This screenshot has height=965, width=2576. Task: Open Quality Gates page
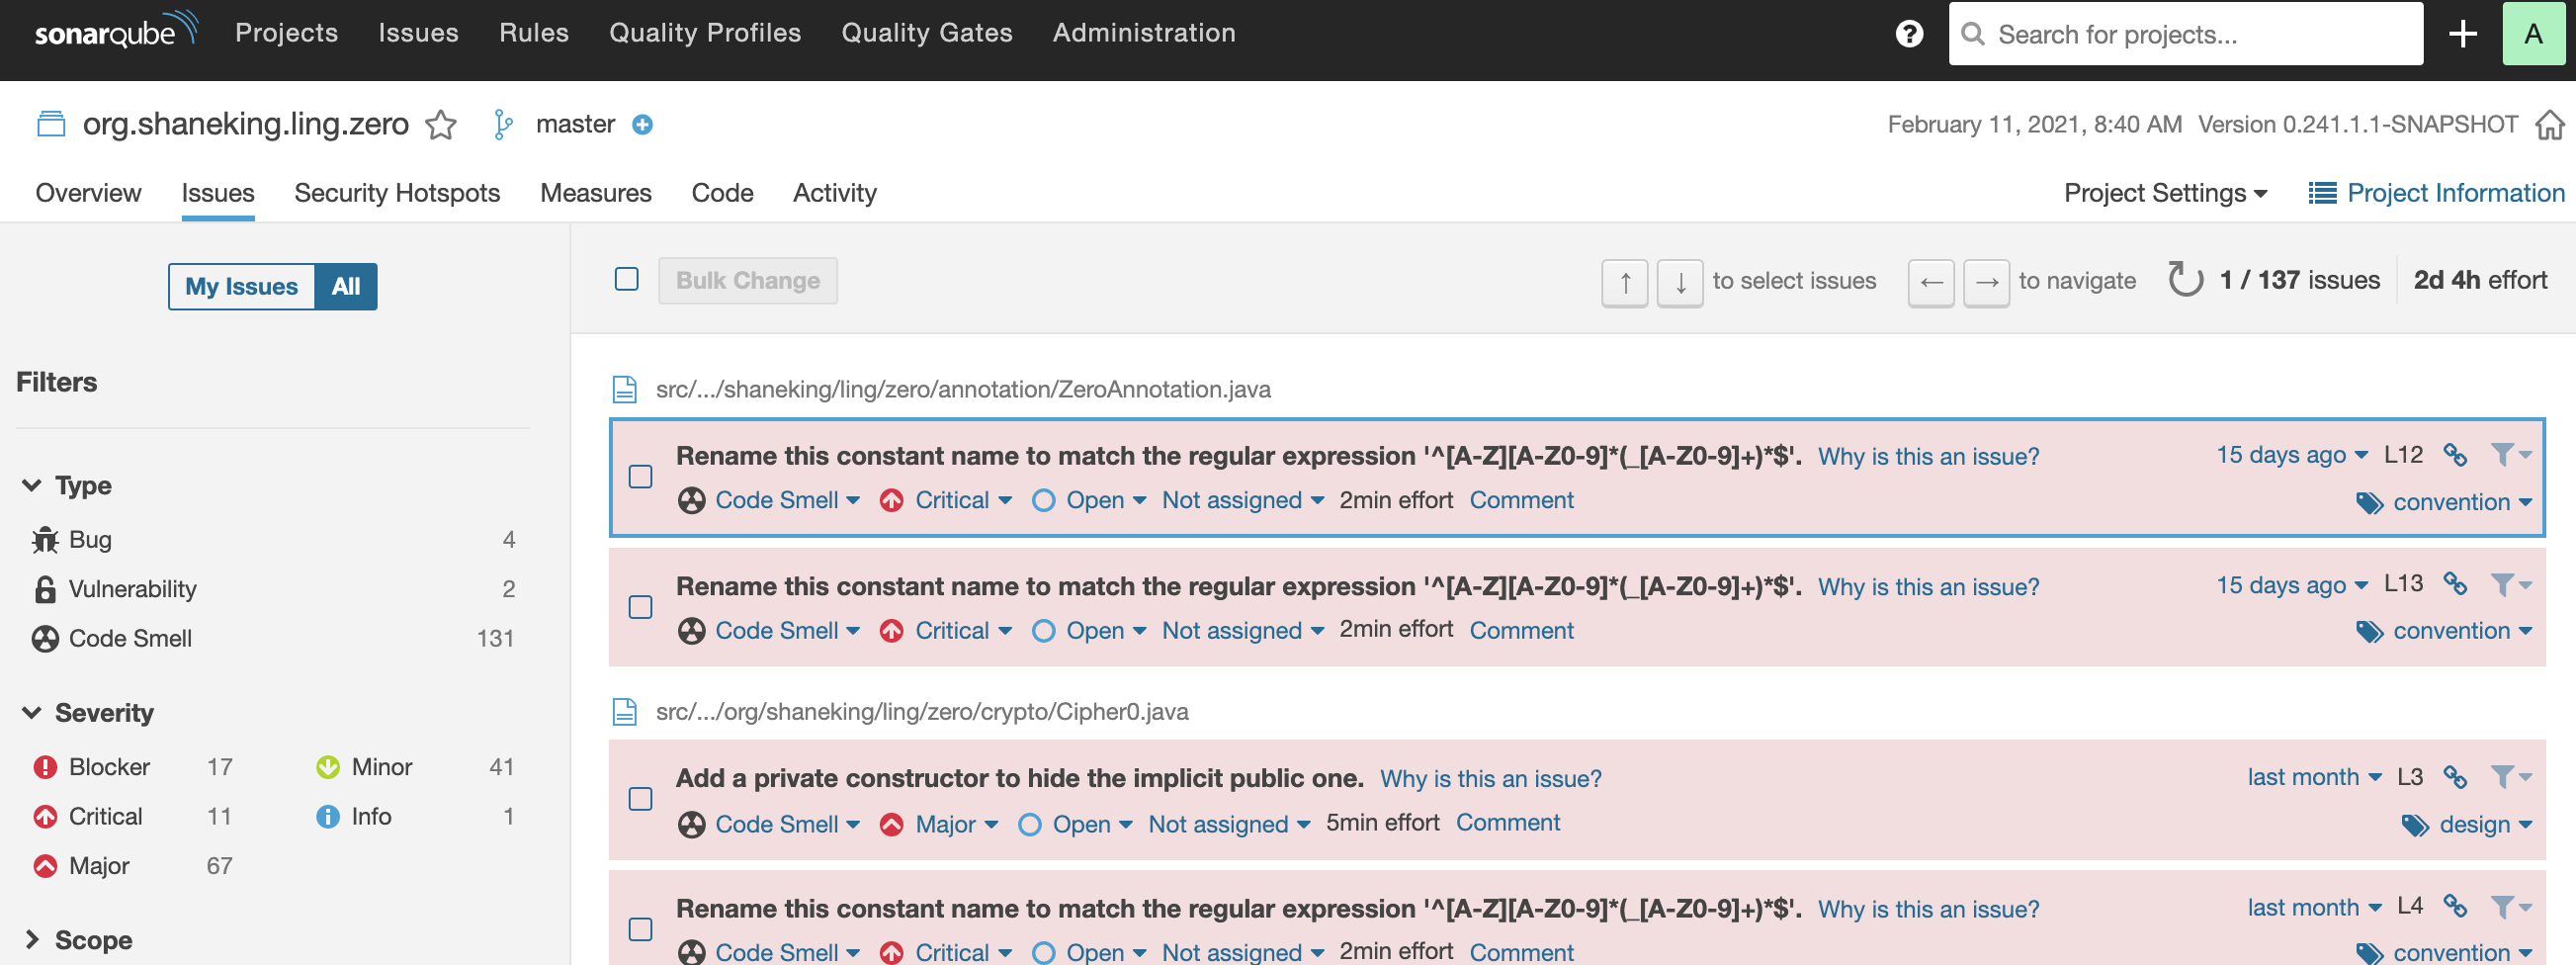coord(926,33)
